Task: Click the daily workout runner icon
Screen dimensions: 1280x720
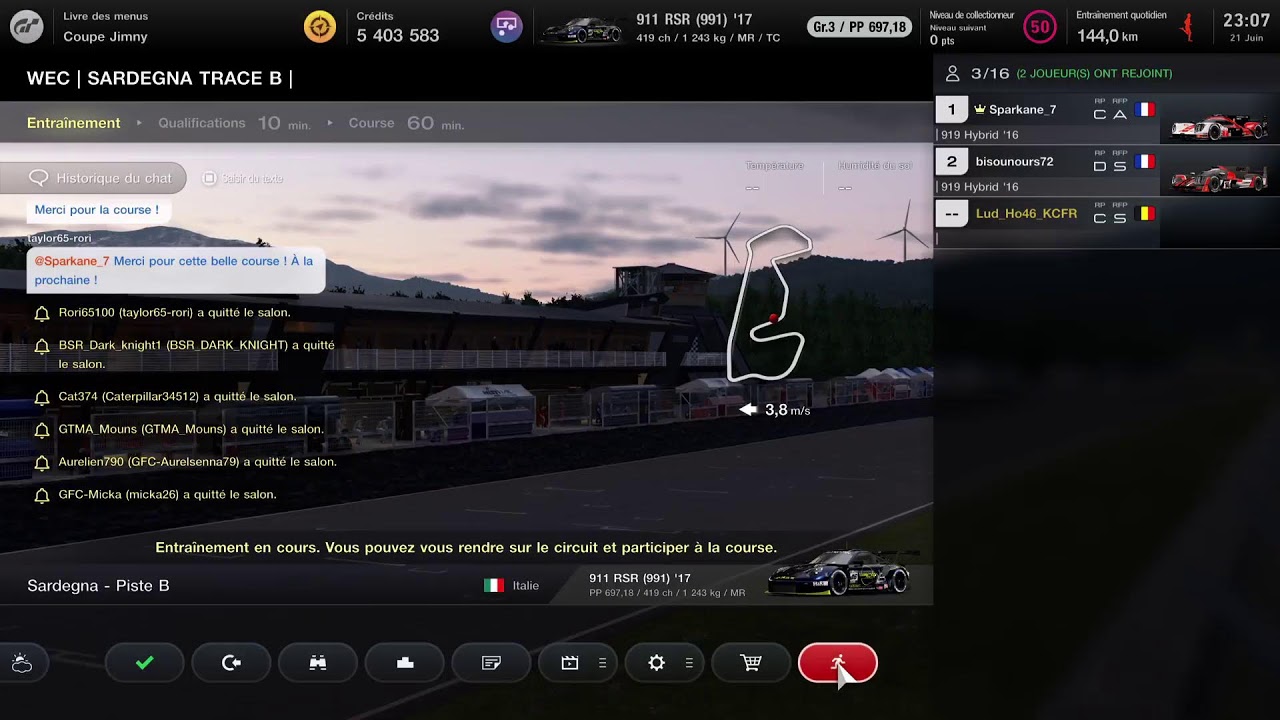Action: coord(1187,27)
